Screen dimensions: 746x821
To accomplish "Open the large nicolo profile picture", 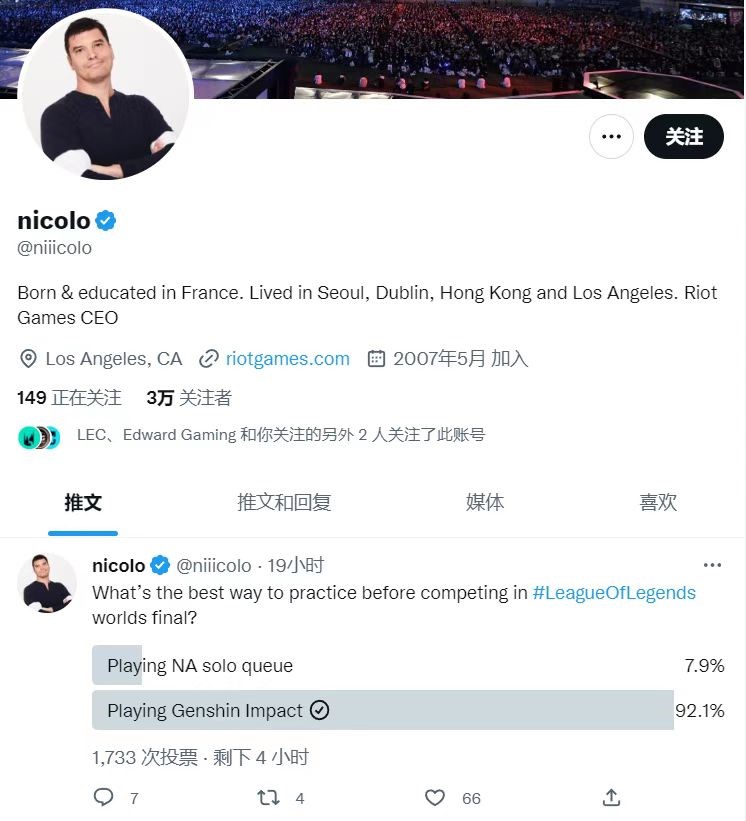I will tap(106, 94).
